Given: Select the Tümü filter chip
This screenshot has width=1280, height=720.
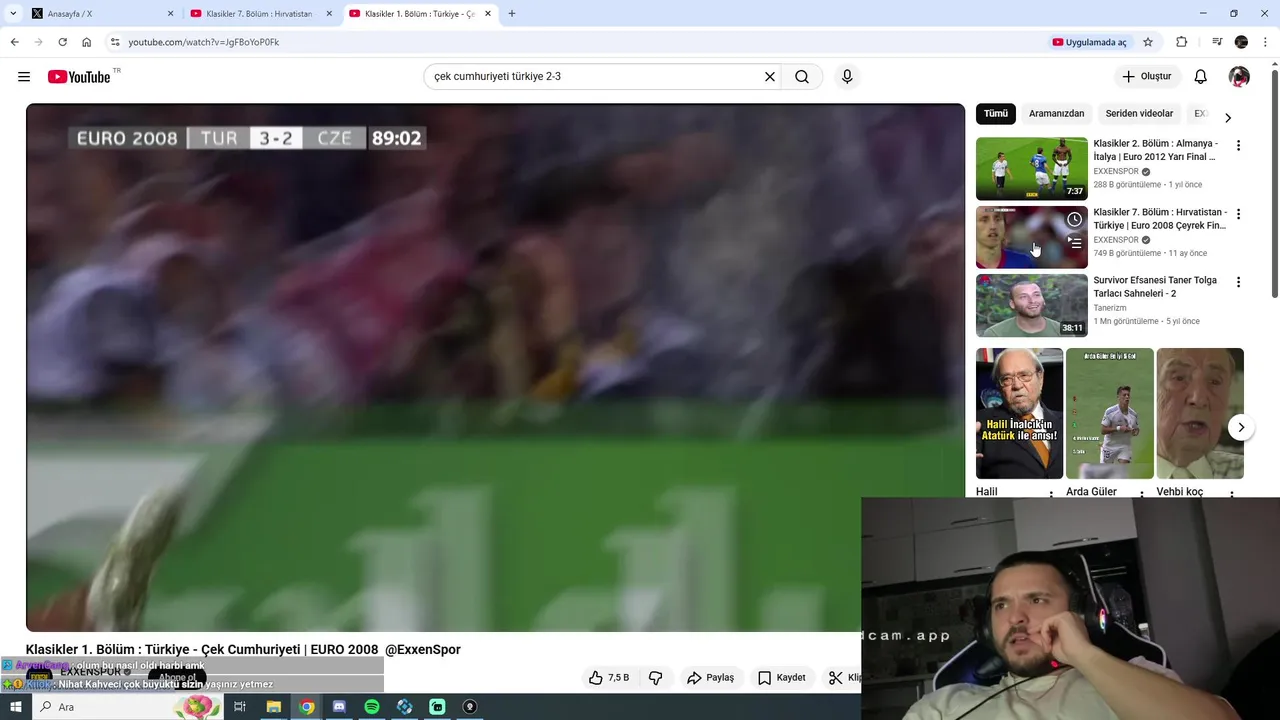Looking at the screenshot, I should pyautogui.click(x=996, y=114).
